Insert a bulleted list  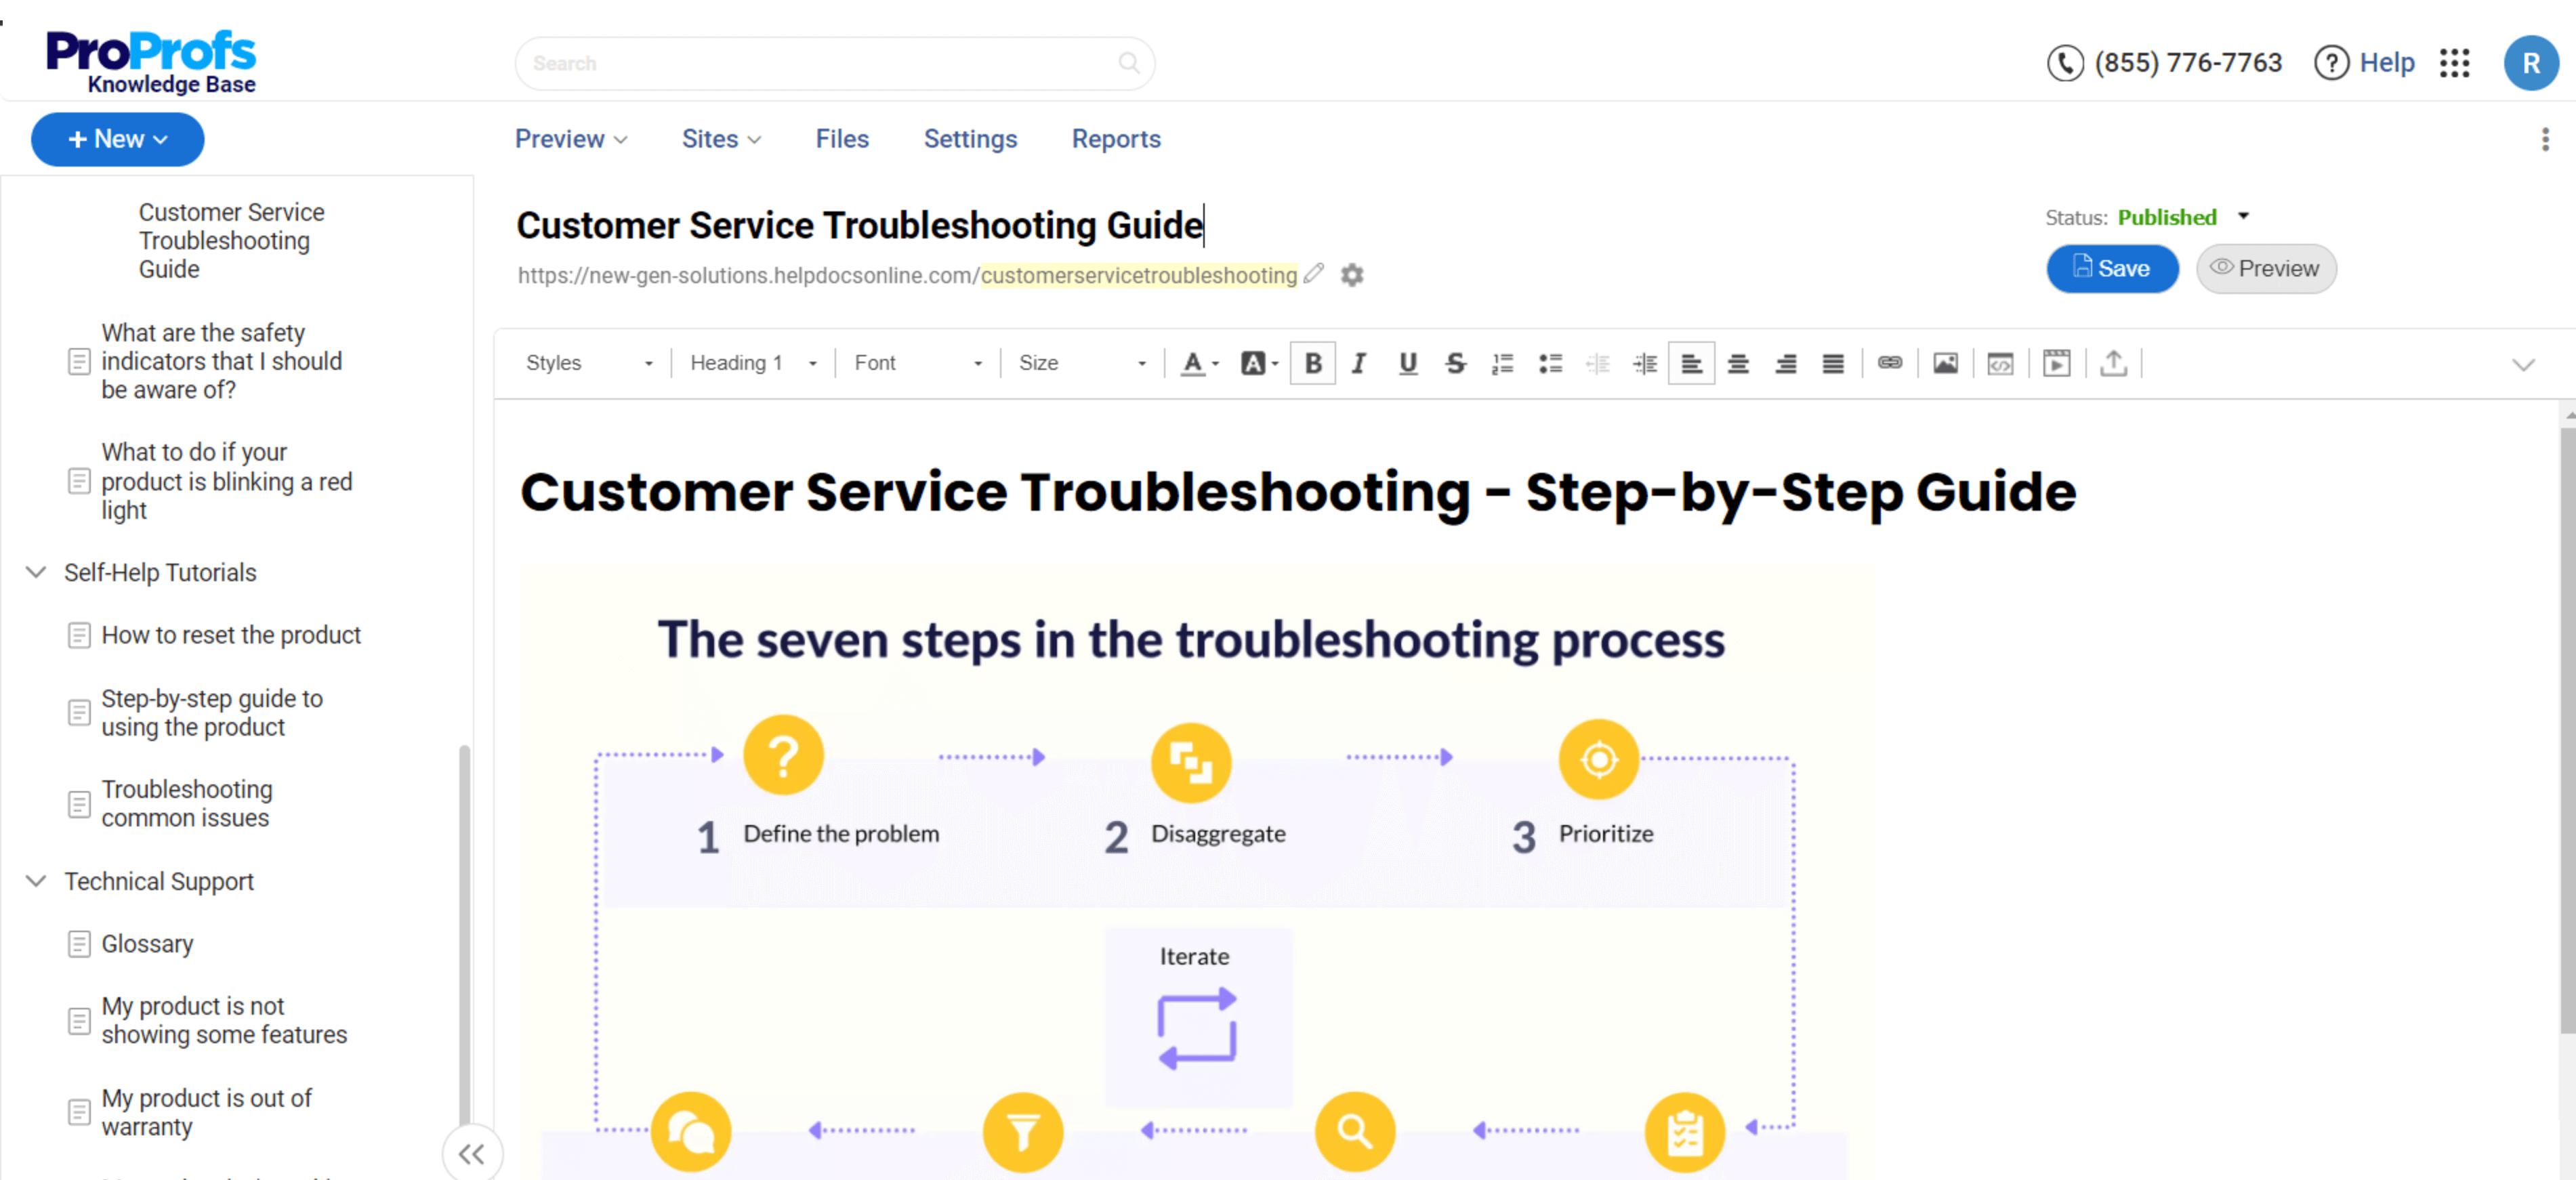(1550, 363)
